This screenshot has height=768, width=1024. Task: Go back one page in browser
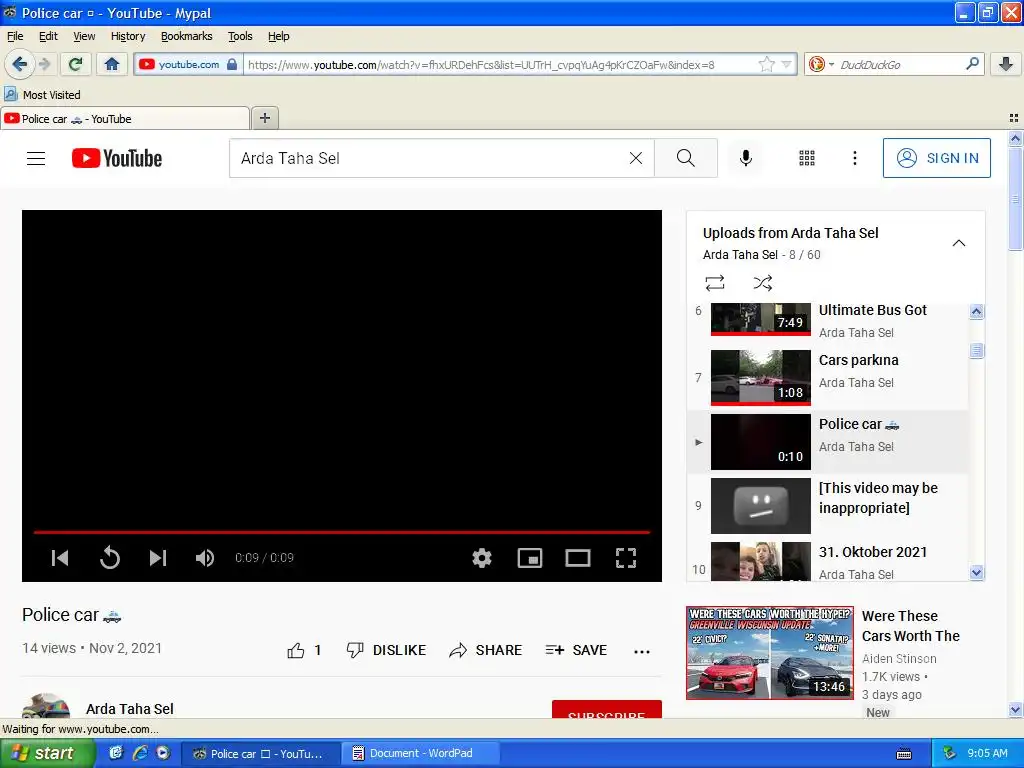19,64
